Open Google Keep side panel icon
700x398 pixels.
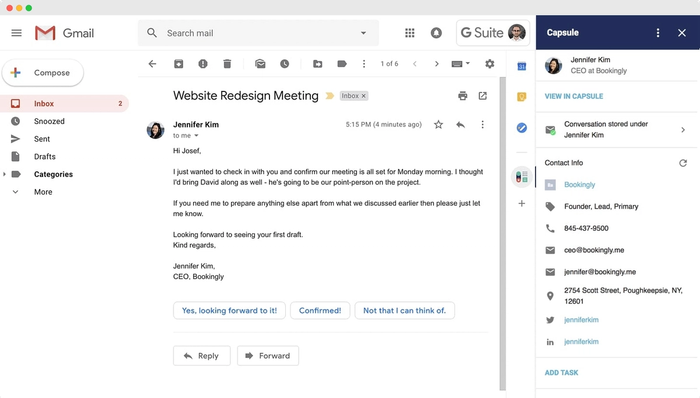click(521, 97)
